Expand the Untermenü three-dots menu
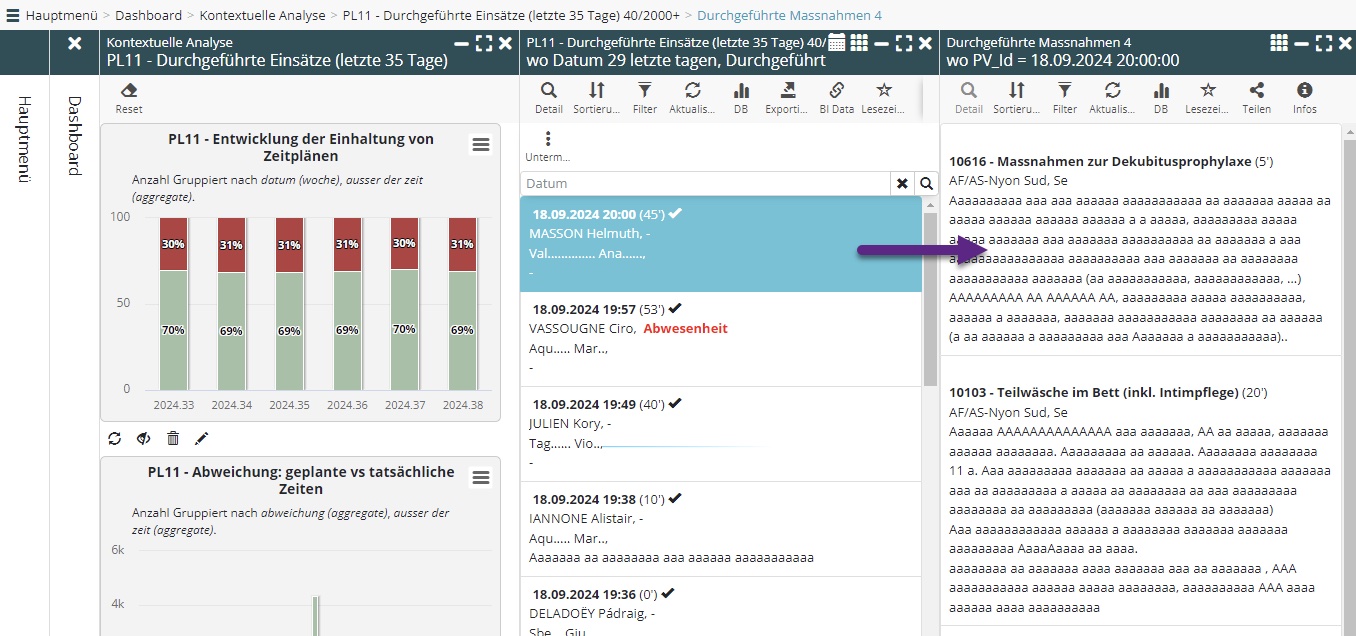 click(x=547, y=140)
